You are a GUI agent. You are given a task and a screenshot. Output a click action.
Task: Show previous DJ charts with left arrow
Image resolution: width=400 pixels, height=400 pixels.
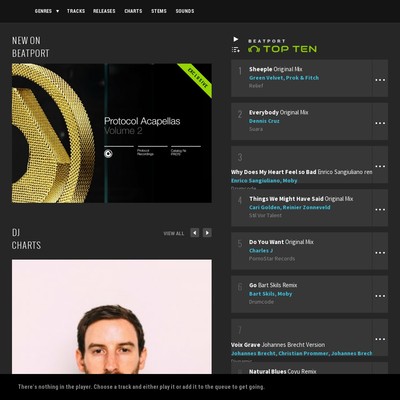[x=195, y=233]
